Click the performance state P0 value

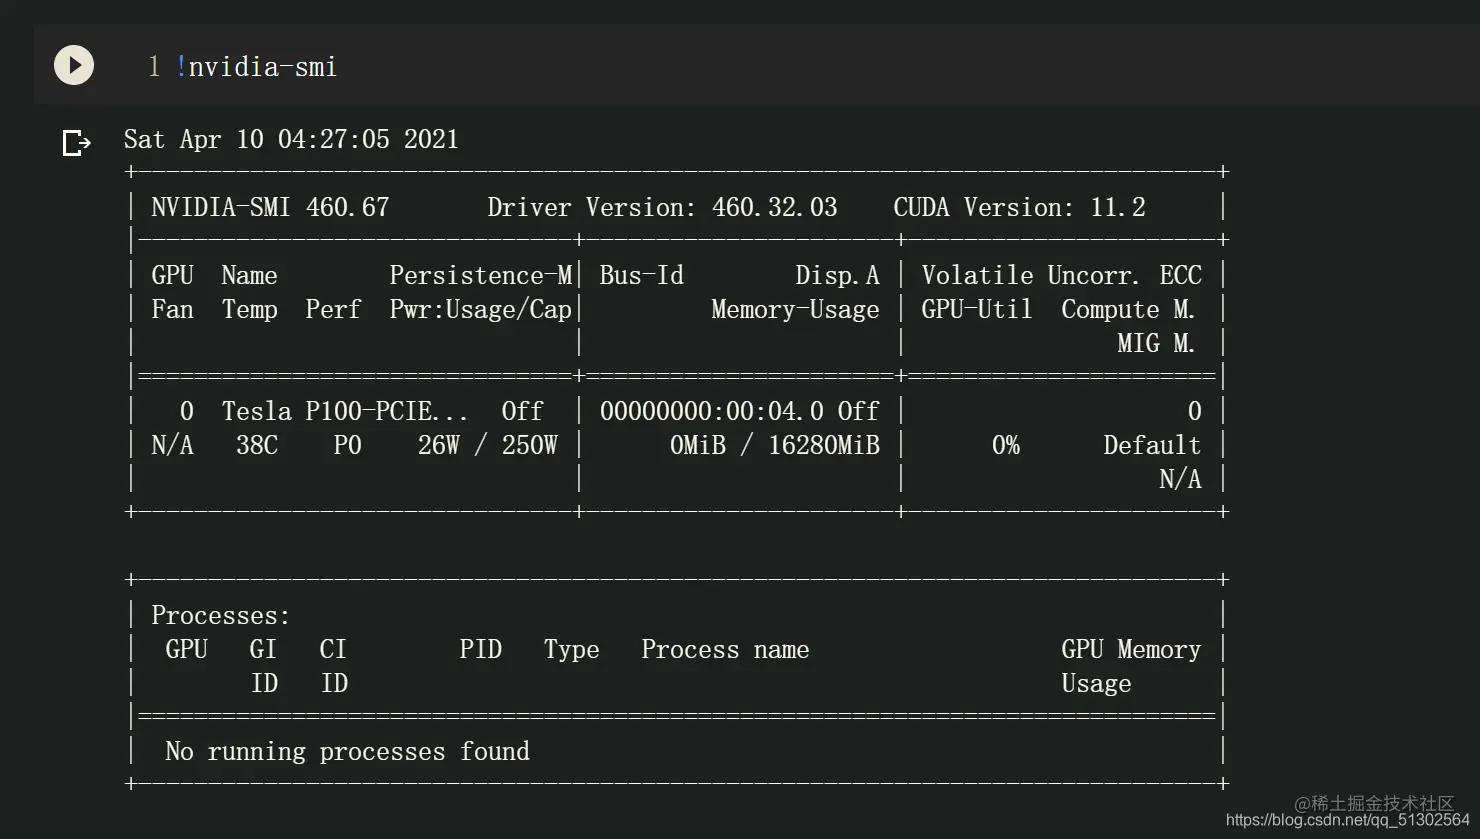[347, 445]
